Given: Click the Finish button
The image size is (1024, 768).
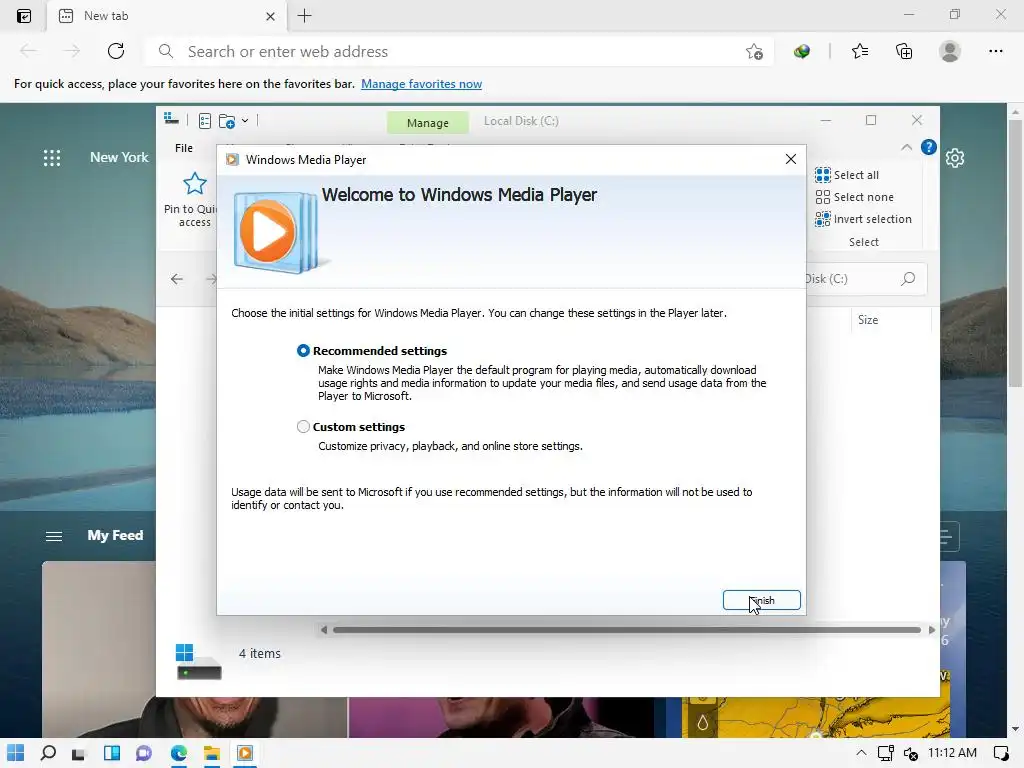Looking at the screenshot, I should (x=761, y=600).
